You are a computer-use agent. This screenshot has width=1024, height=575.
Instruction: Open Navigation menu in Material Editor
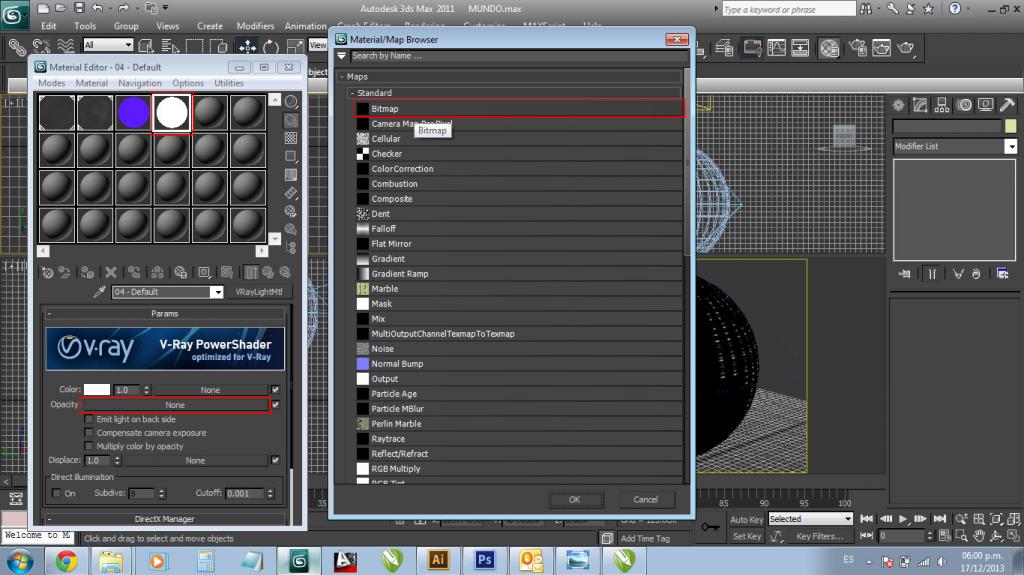tap(140, 83)
